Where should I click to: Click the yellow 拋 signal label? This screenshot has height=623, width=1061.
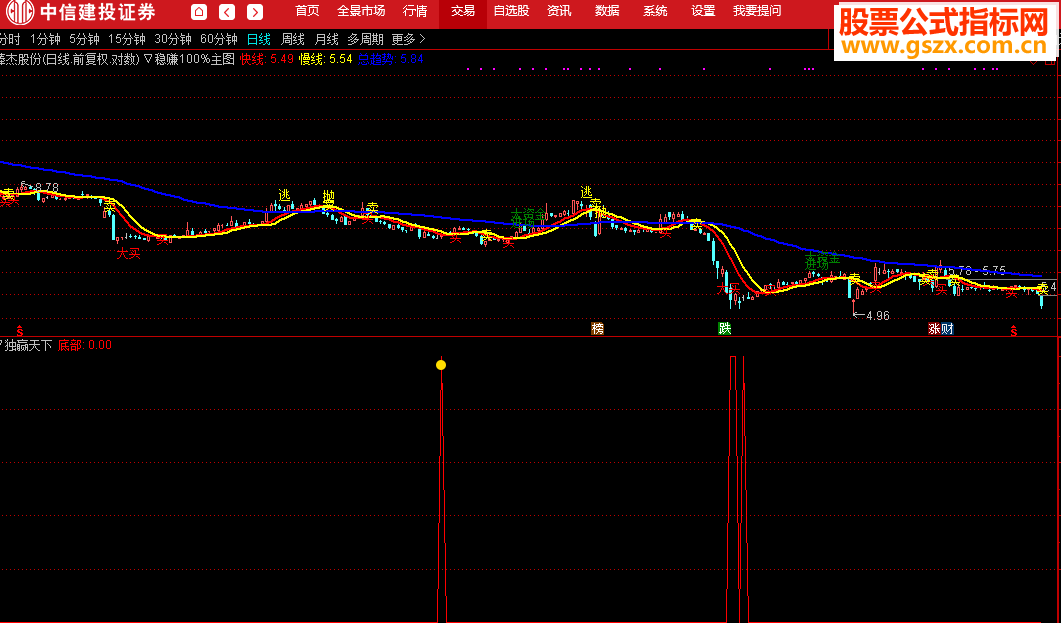[328, 197]
